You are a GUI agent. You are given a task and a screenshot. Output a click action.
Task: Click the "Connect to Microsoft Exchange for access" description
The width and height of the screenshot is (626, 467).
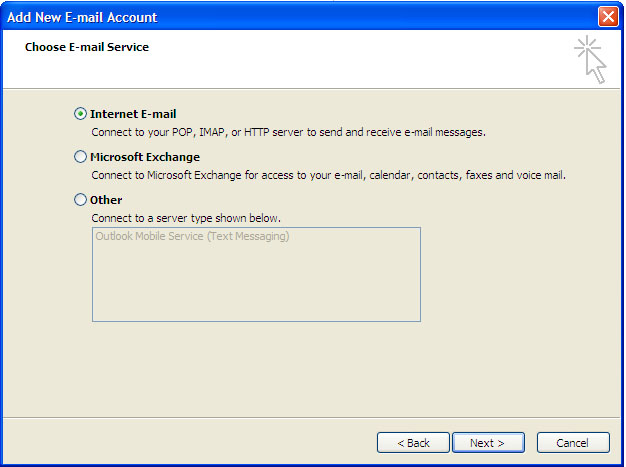(328, 175)
